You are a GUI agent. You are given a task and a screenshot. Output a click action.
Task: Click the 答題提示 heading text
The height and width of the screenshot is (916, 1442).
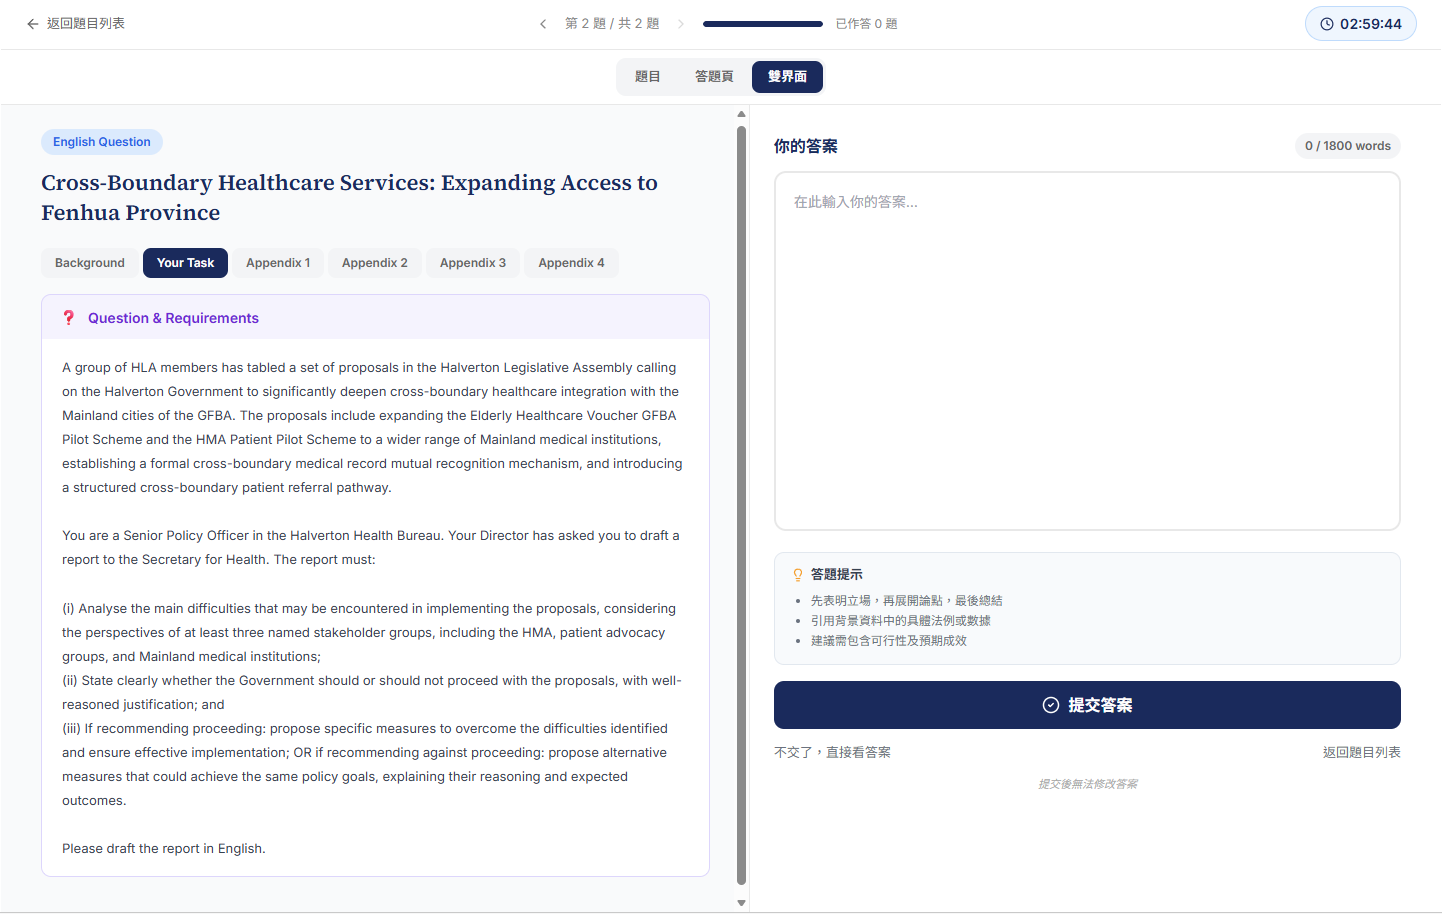(836, 575)
